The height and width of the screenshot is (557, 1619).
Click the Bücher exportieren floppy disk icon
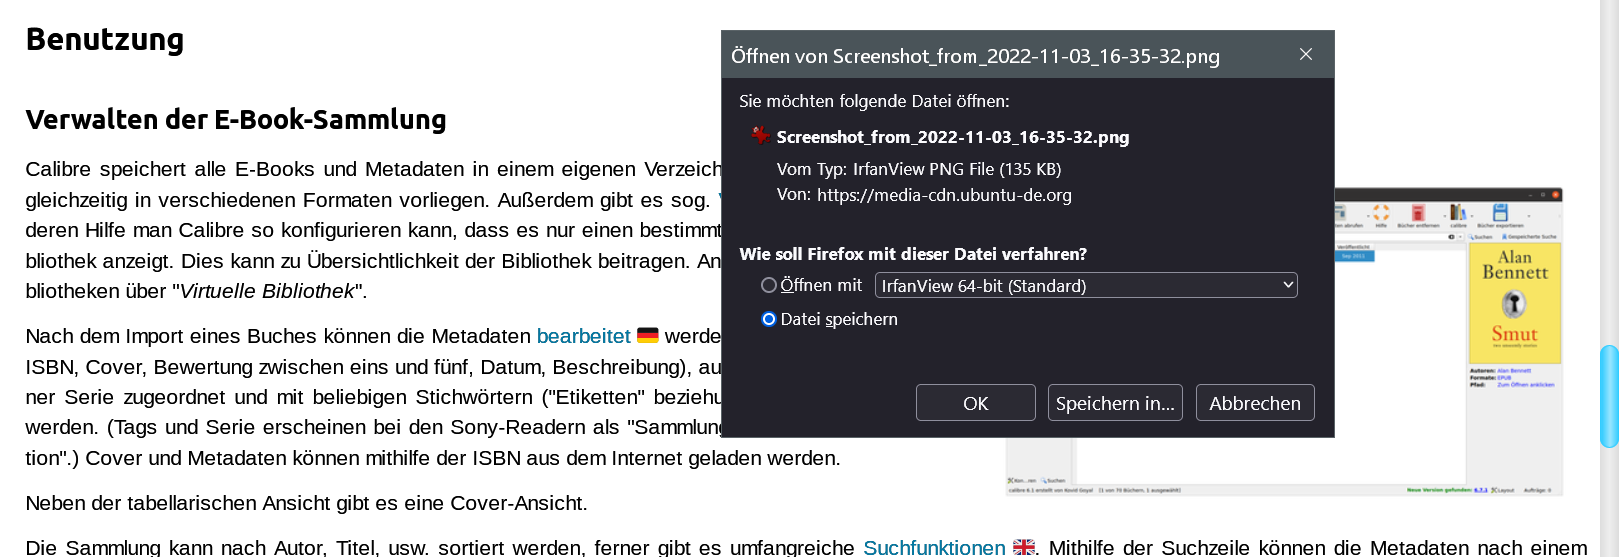pos(1500,212)
